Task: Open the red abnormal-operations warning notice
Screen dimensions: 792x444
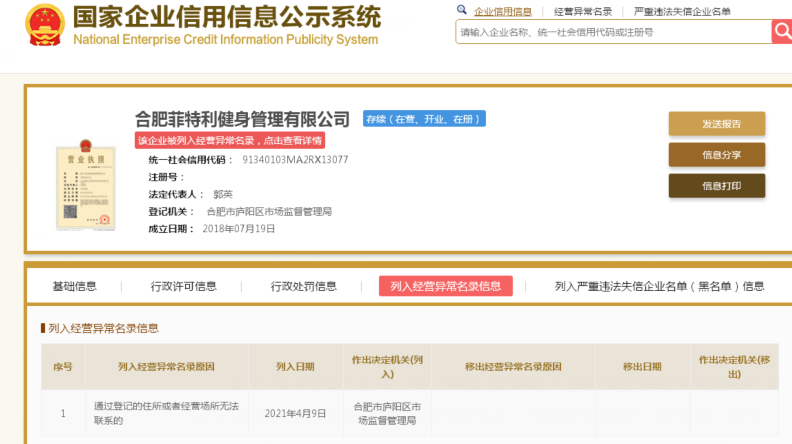Action: (x=230, y=140)
